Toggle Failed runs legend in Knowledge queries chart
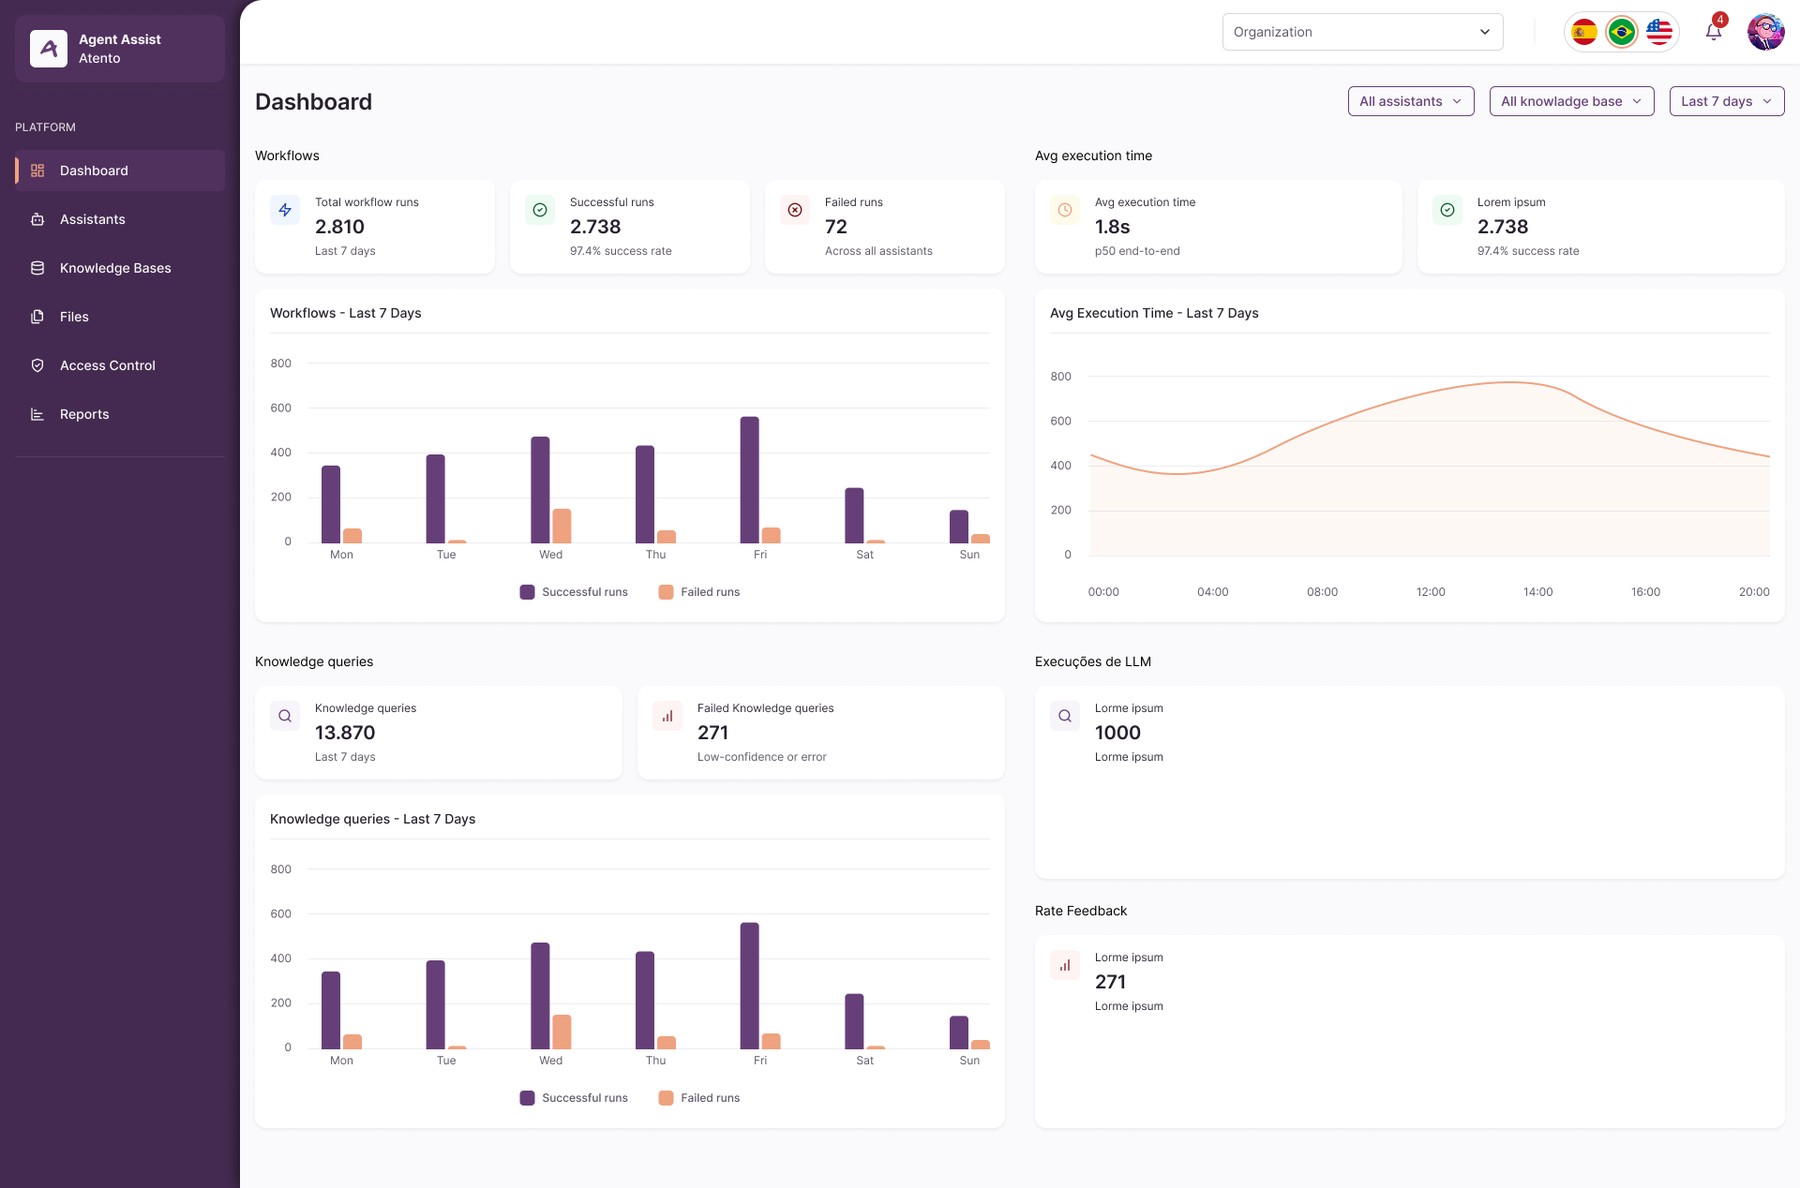1800x1188 pixels. (x=699, y=1098)
